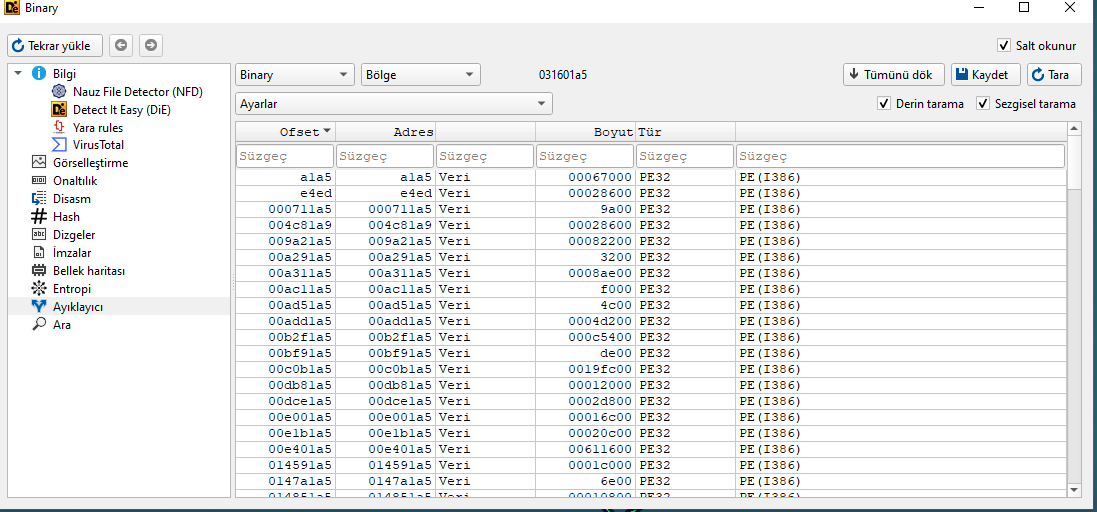This screenshot has width=1097, height=512.
Task: Open the Entropi snowflake icon
Action: [39, 289]
